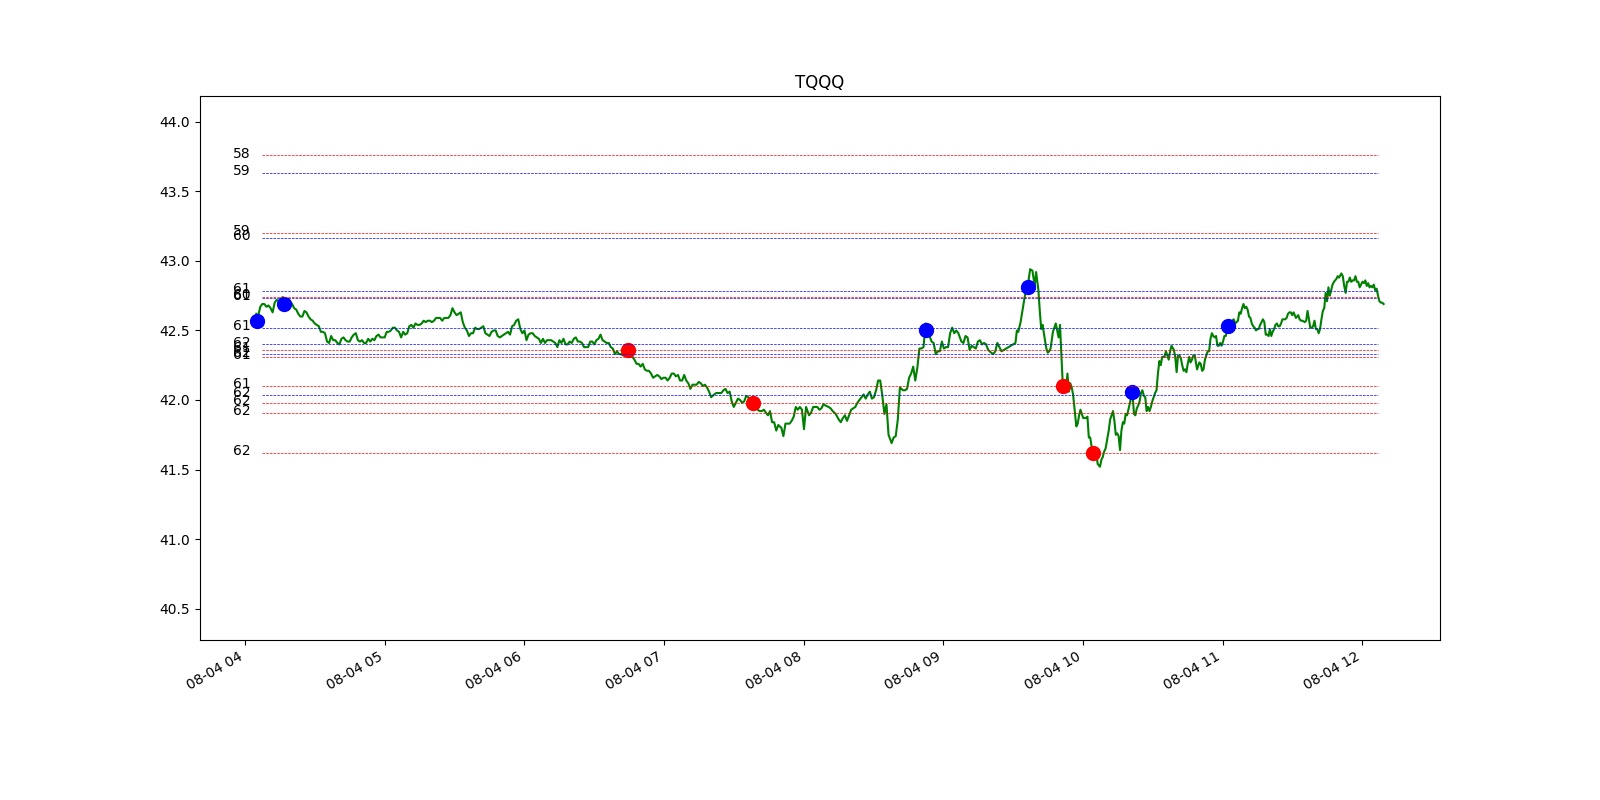This screenshot has height=800, width=1600.
Task: Select the 42.5 y-axis tick label
Action: (174, 331)
